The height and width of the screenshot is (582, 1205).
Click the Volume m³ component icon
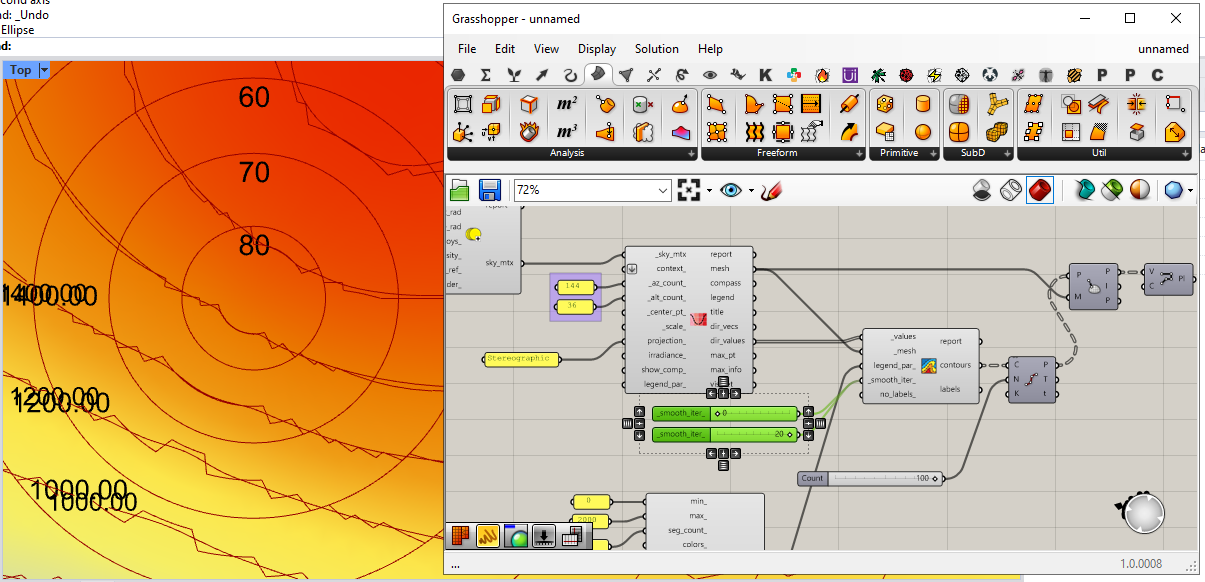pyautogui.click(x=566, y=131)
